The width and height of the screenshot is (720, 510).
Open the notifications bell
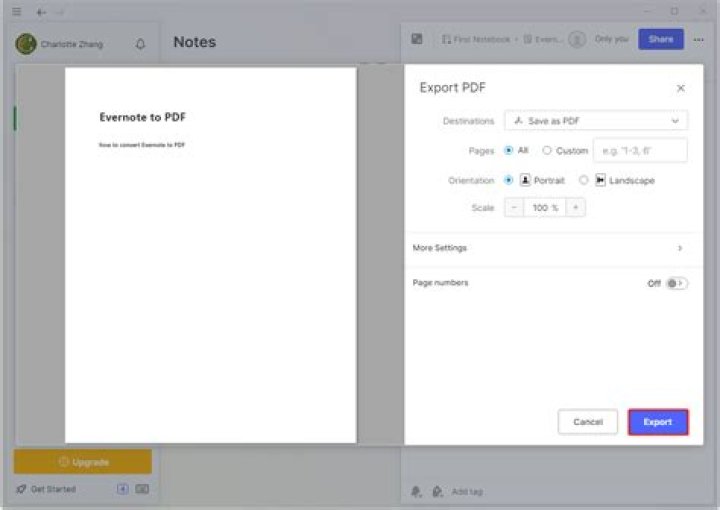pos(141,44)
